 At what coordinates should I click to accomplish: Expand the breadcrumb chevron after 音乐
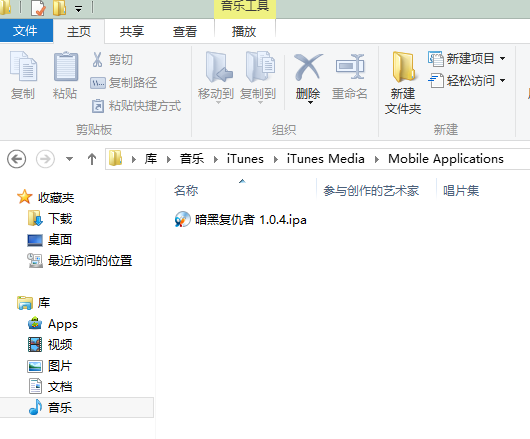click(216, 159)
